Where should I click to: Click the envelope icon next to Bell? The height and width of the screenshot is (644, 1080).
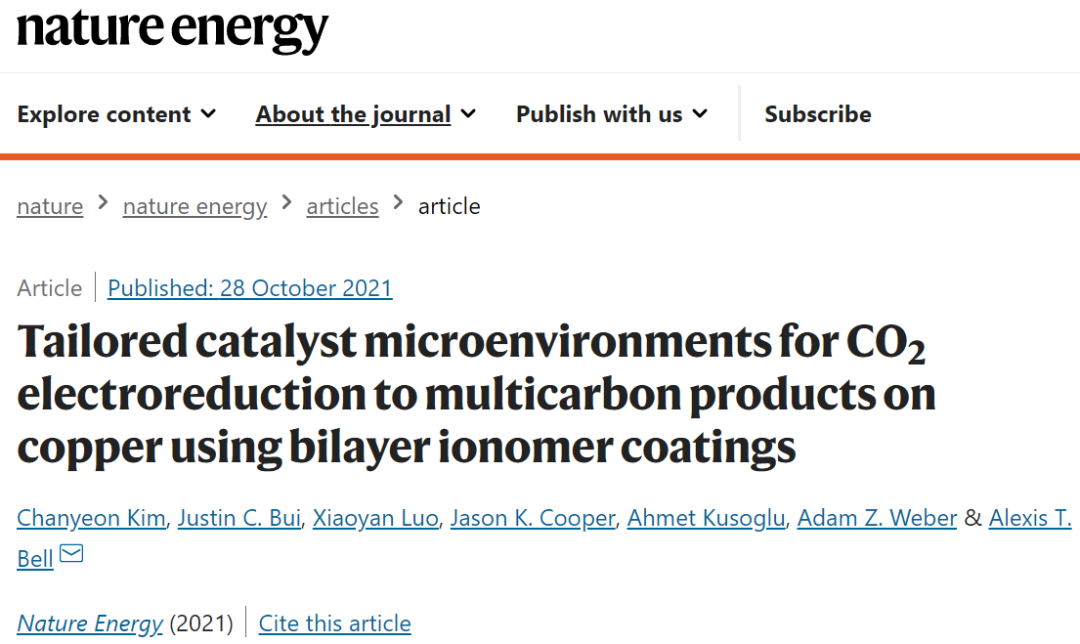pos(72,553)
